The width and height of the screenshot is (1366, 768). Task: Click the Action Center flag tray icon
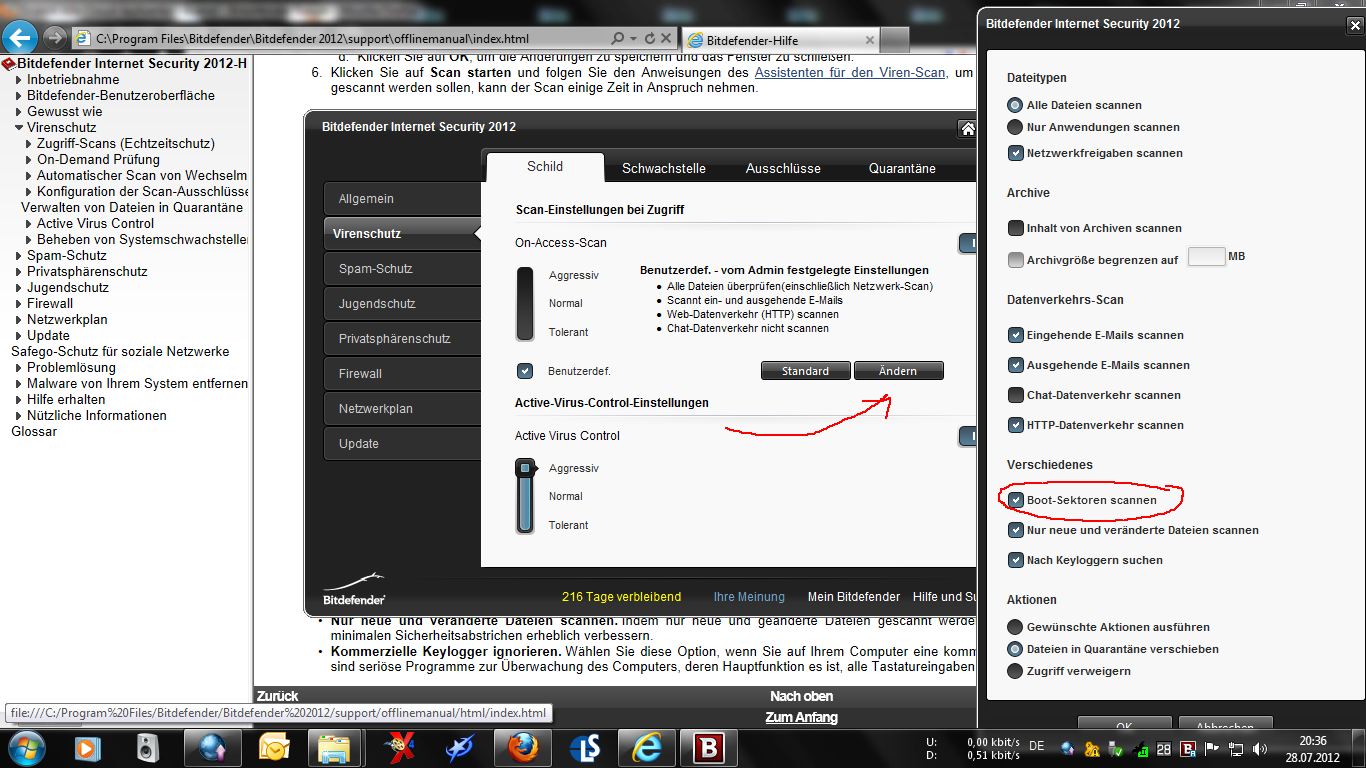[x=1211, y=748]
